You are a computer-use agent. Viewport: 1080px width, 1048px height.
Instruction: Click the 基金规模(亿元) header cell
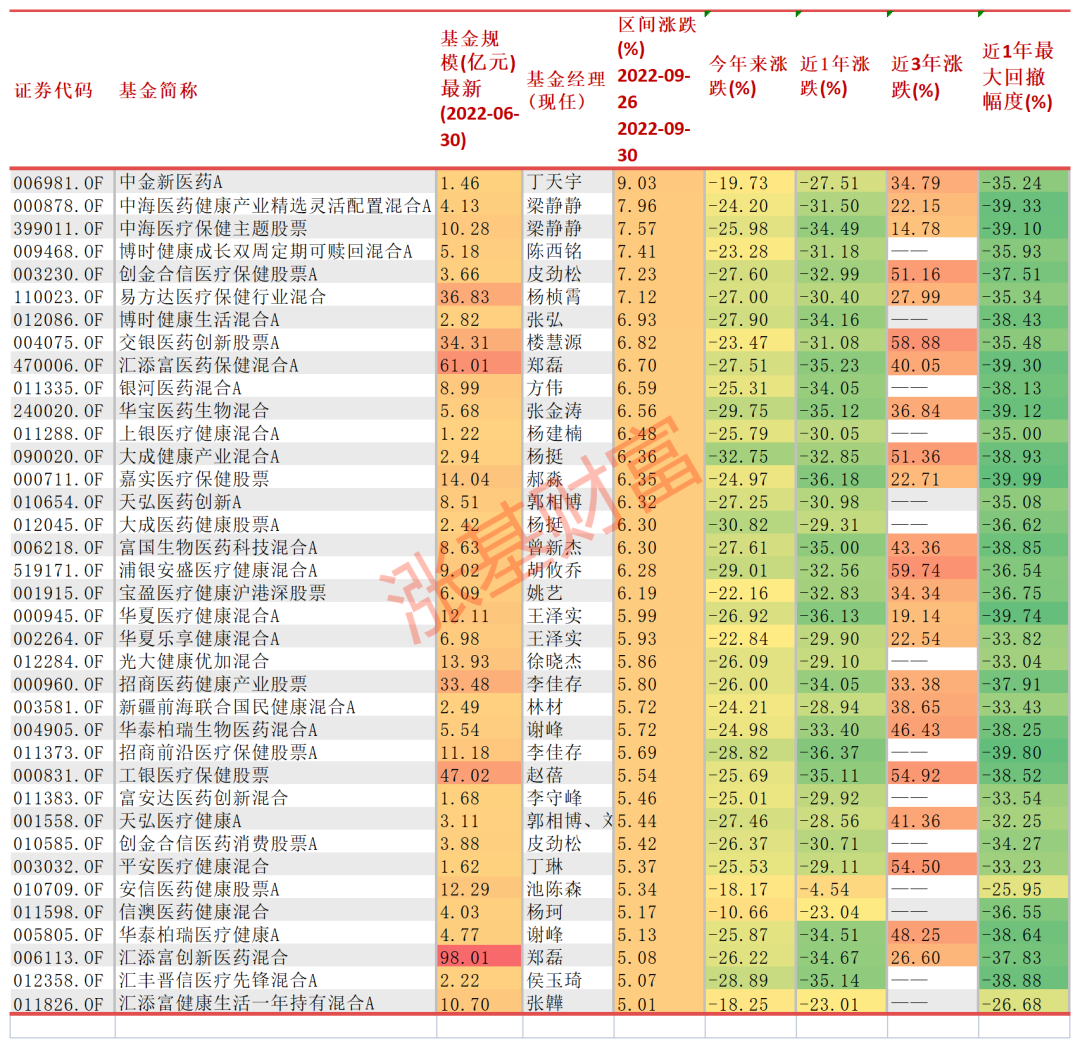(x=479, y=89)
